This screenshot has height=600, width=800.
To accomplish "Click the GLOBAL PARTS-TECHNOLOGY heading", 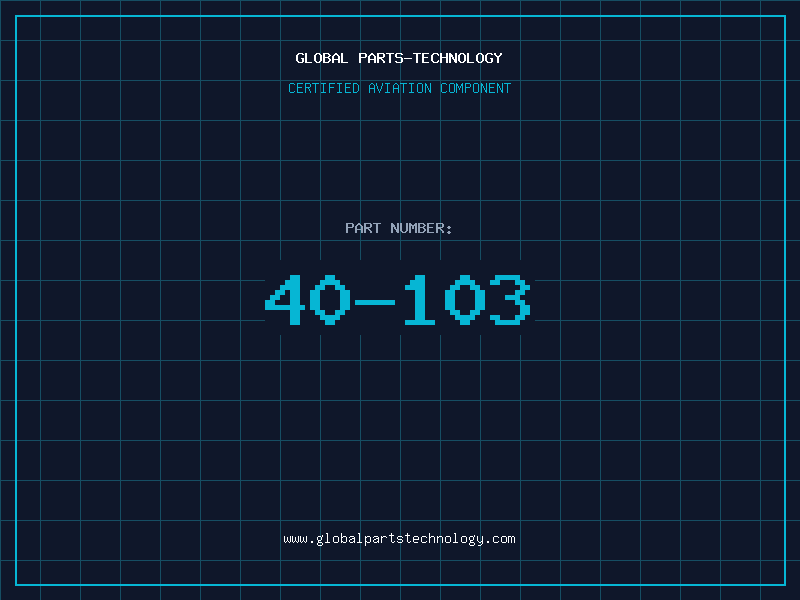I will point(399,58).
